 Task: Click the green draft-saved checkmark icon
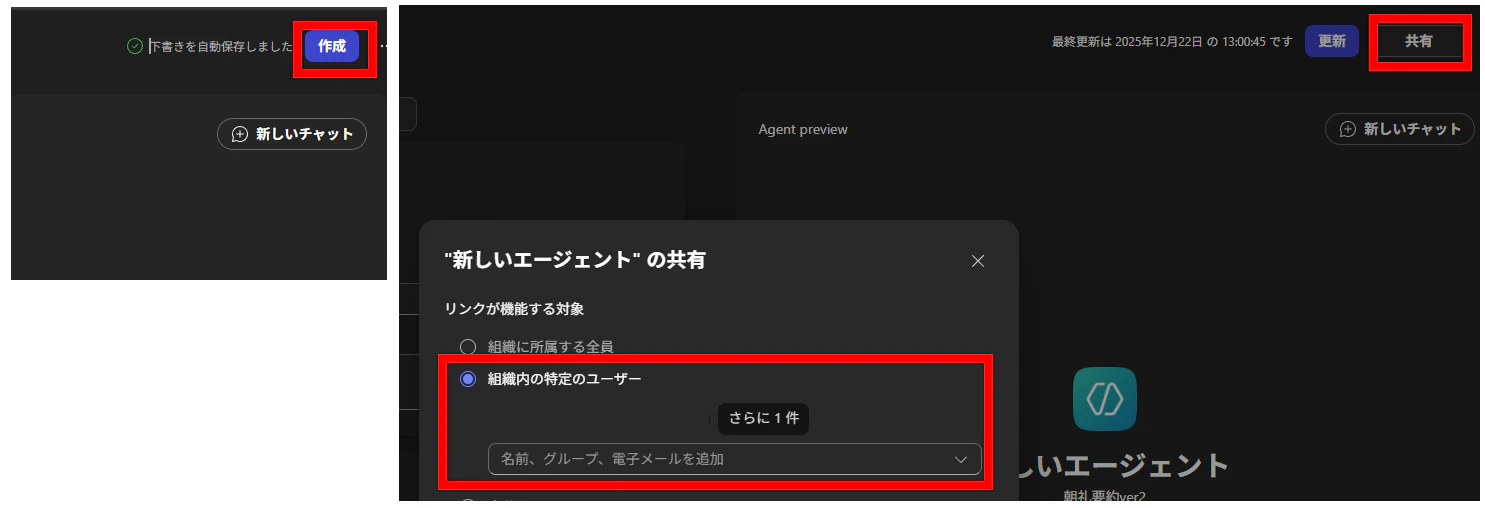pyautogui.click(x=135, y=46)
